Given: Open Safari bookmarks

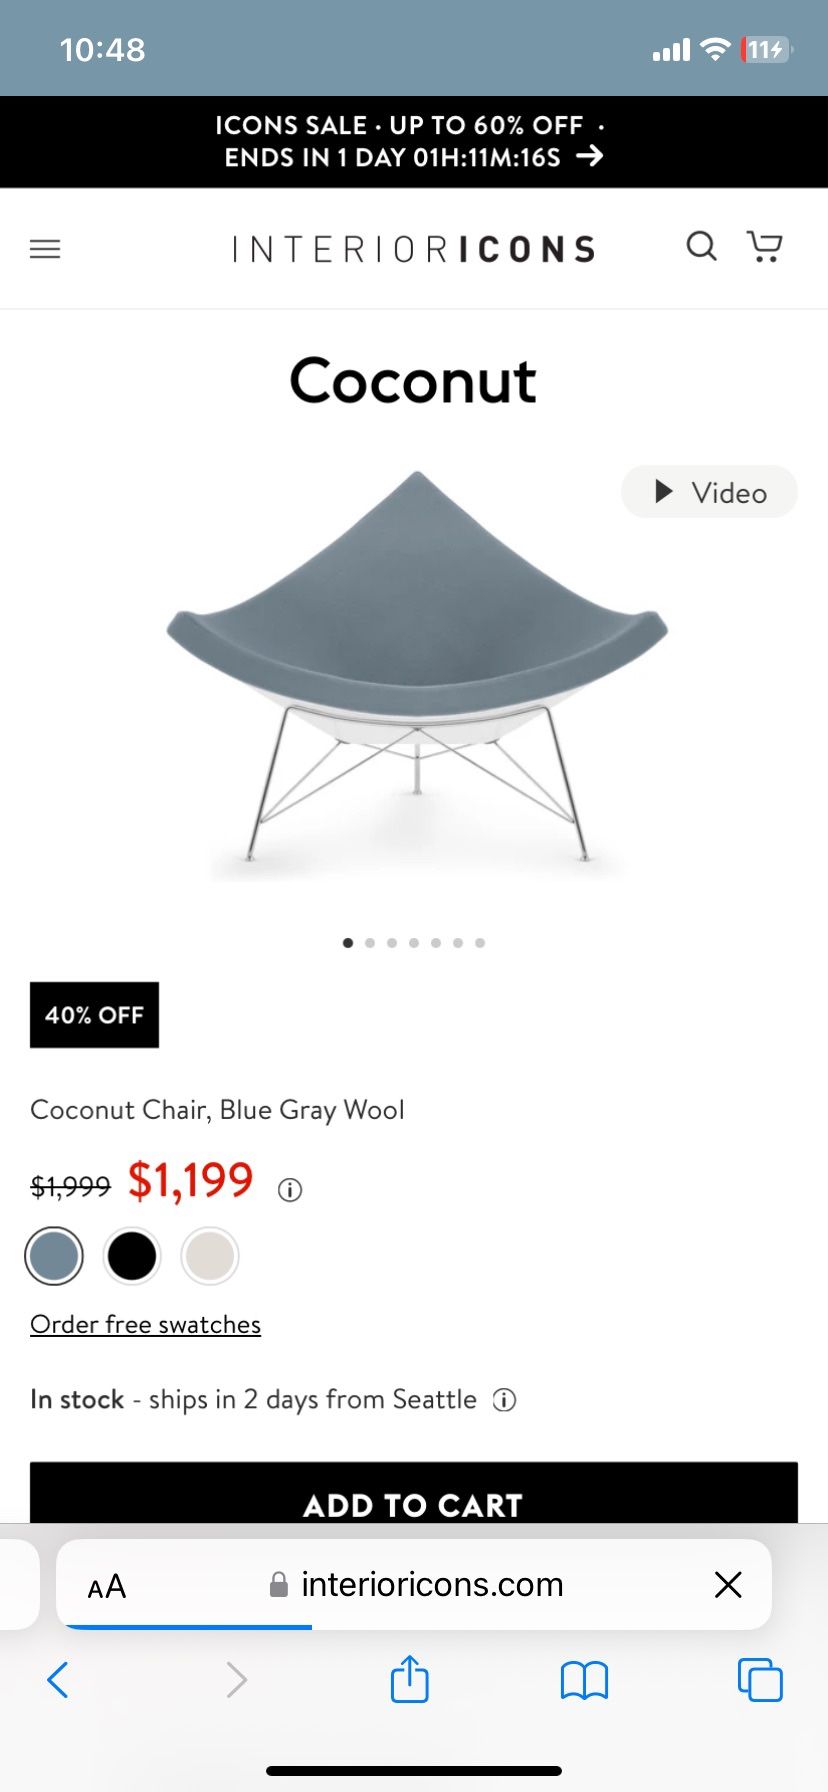Looking at the screenshot, I should click(584, 1680).
